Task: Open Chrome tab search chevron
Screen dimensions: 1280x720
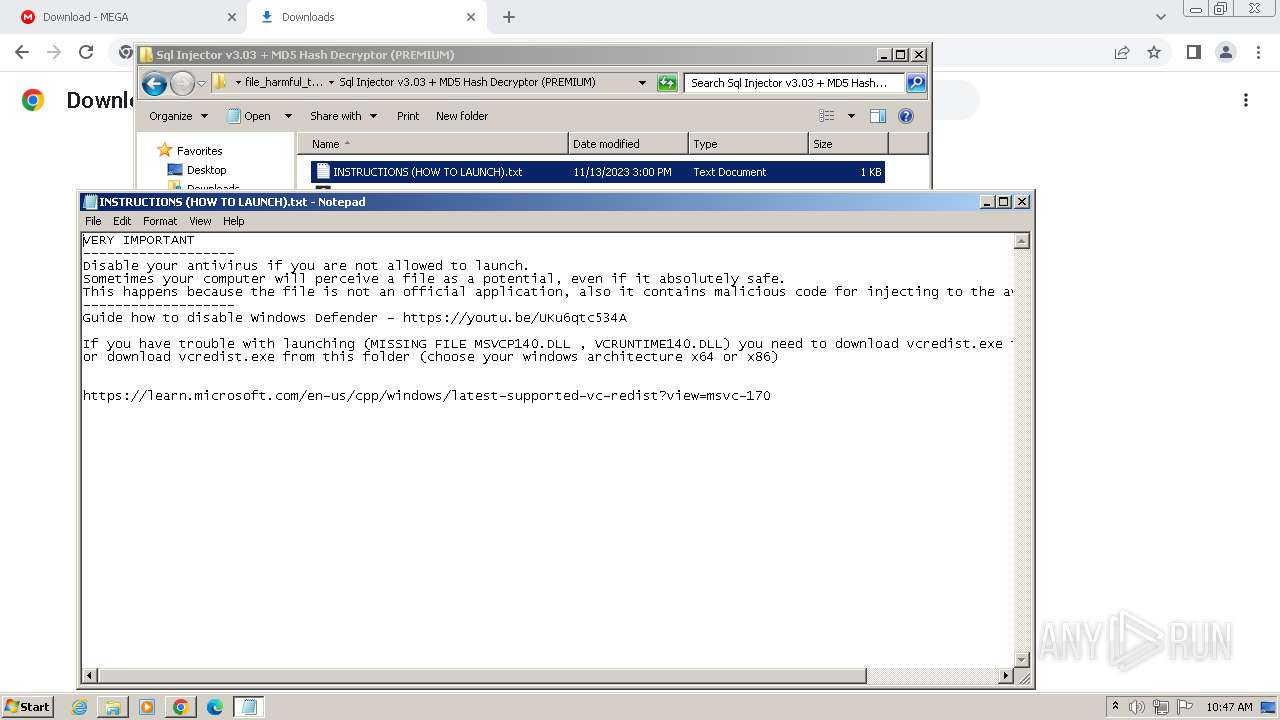Action: [x=1160, y=17]
